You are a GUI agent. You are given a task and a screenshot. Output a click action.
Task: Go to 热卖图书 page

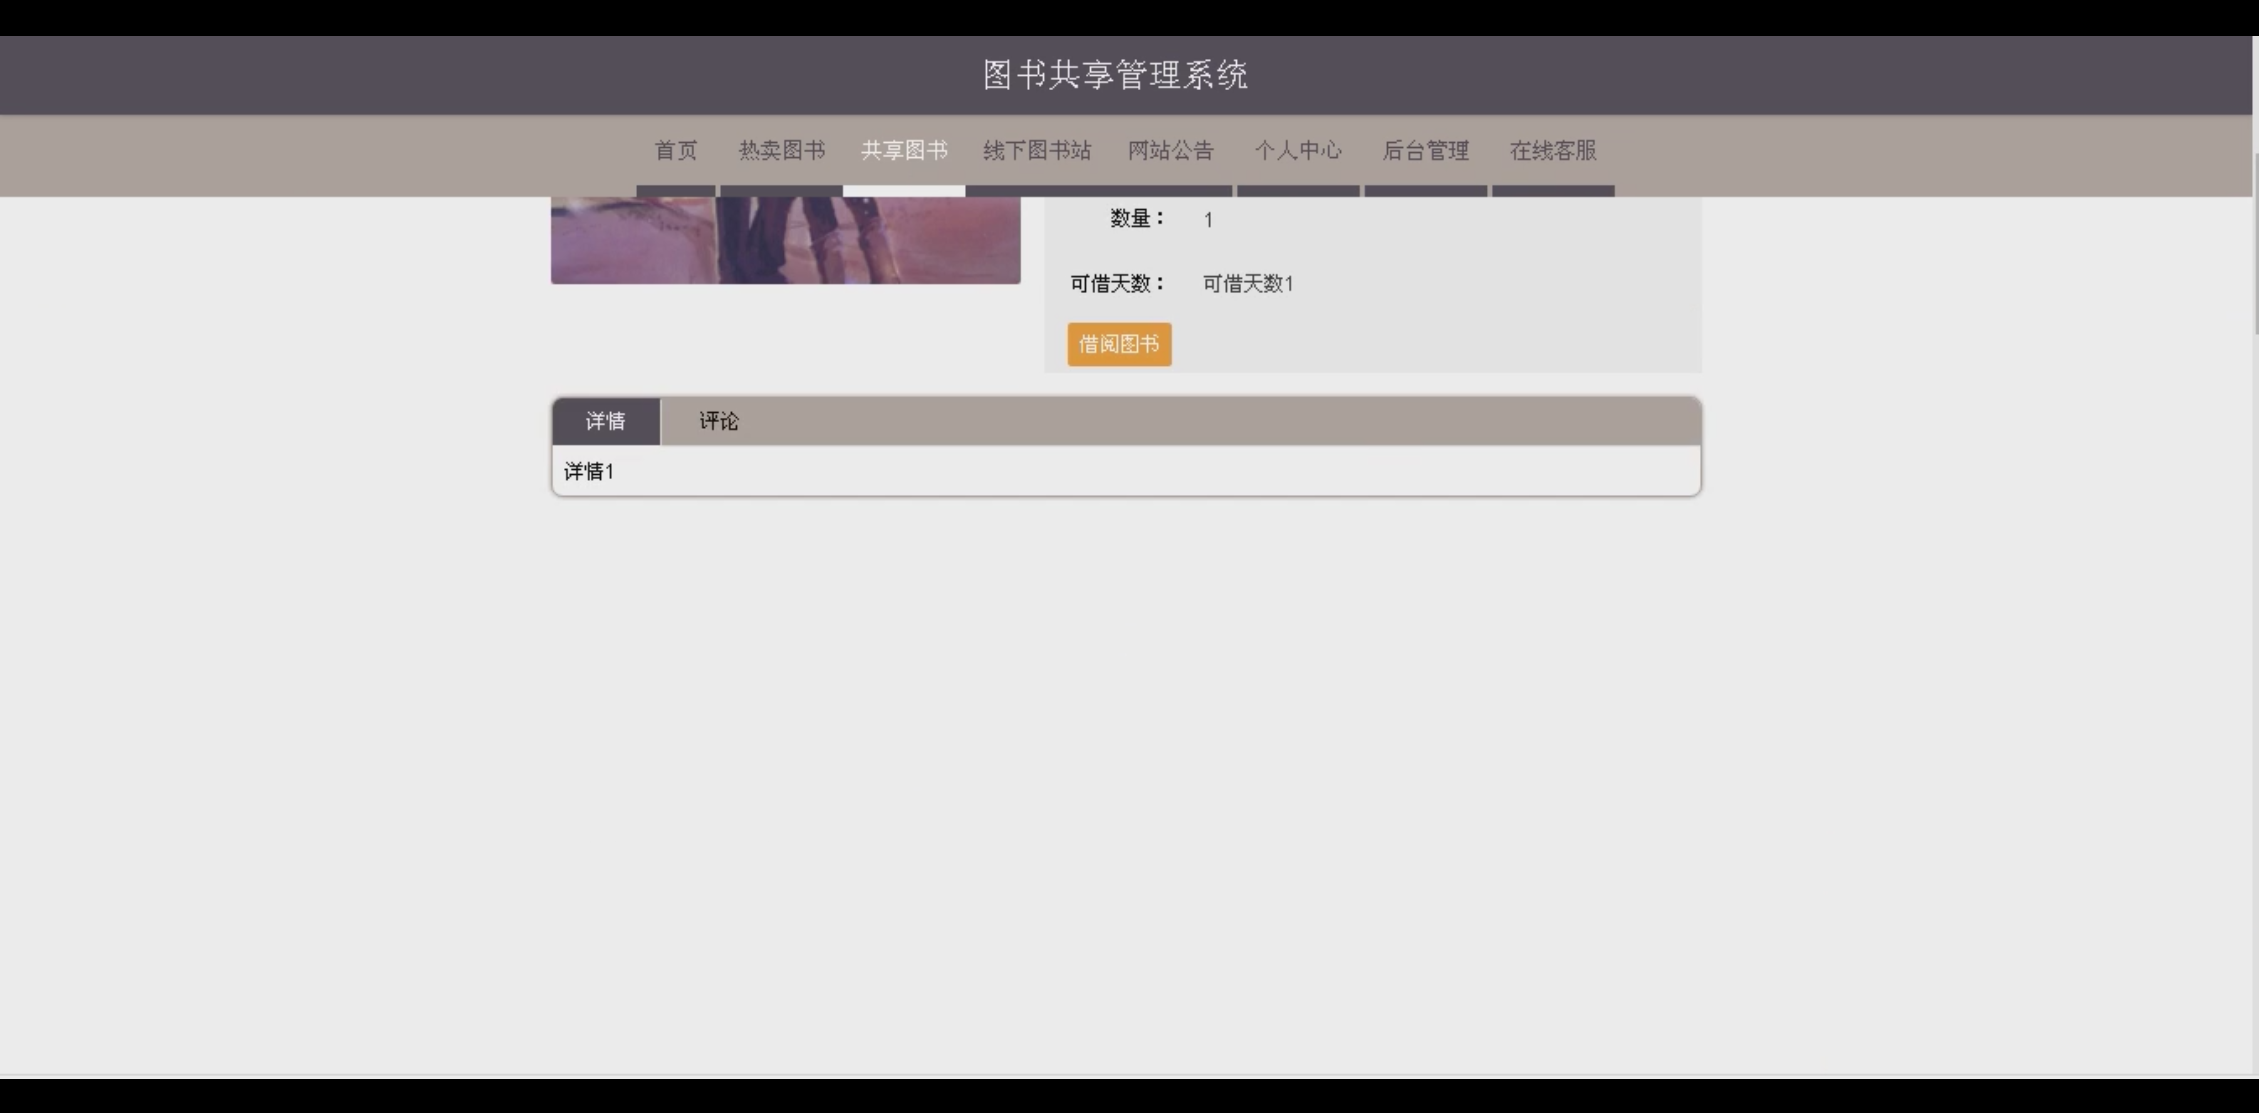coord(781,151)
